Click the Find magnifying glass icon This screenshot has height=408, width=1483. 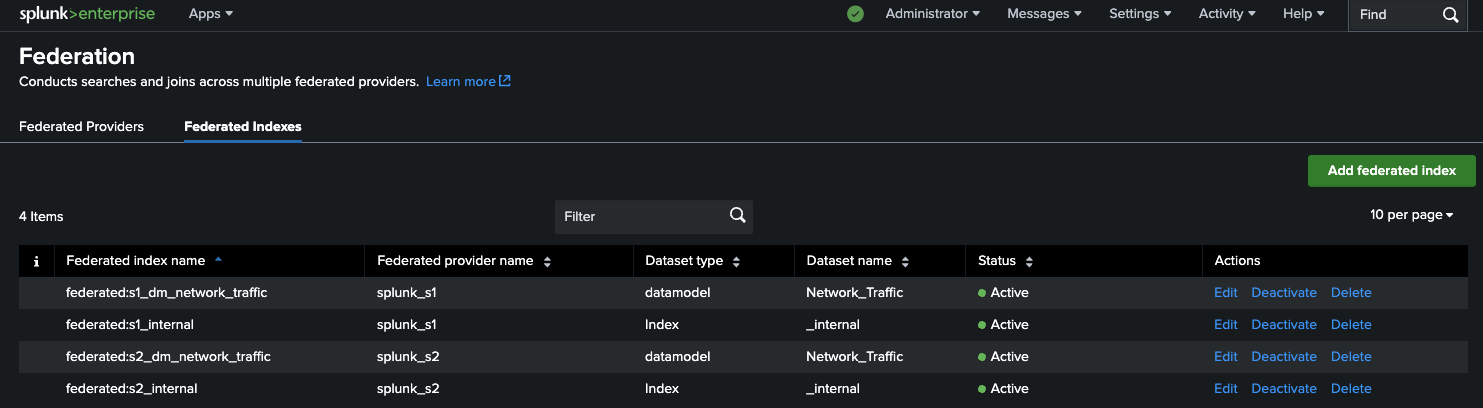tap(1451, 14)
